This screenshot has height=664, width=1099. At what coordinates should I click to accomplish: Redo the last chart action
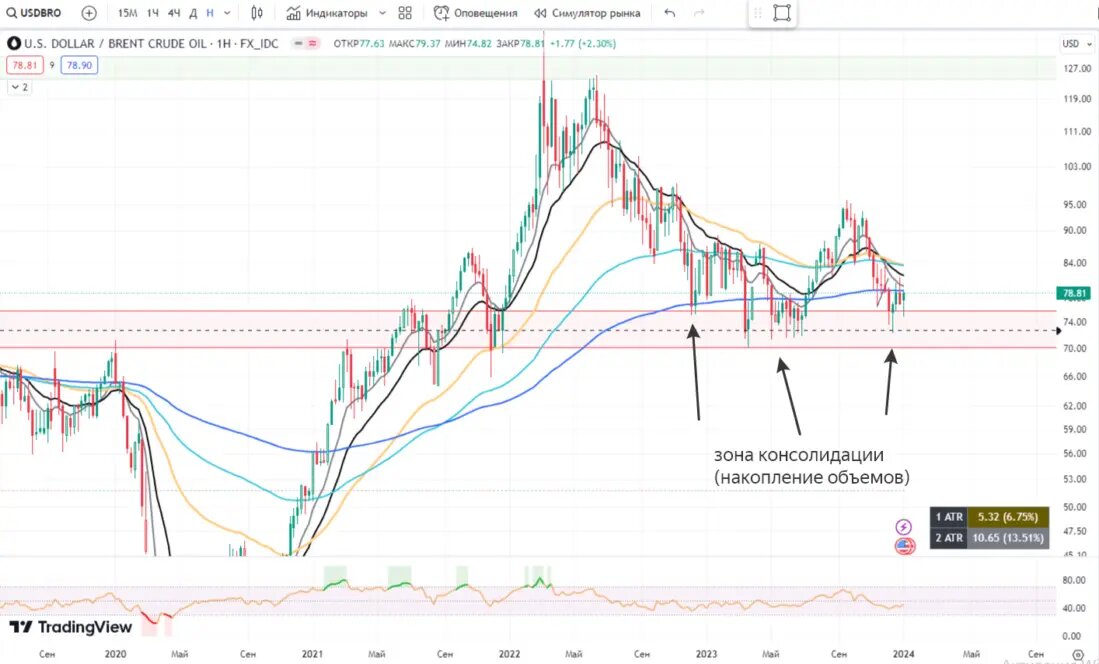pyautogui.click(x=699, y=13)
